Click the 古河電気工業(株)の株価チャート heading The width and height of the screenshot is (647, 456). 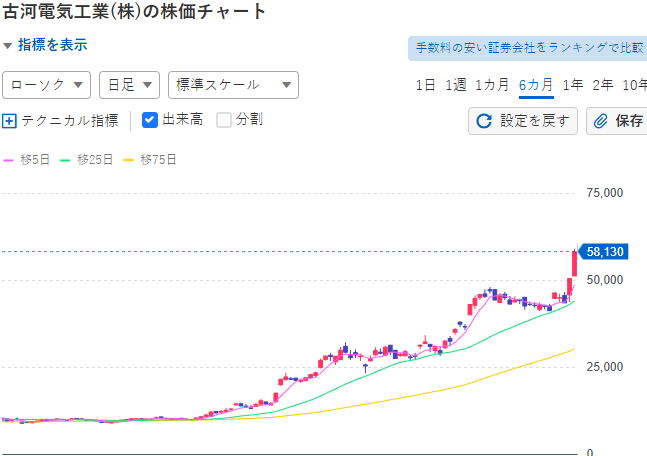tap(135, 11)
